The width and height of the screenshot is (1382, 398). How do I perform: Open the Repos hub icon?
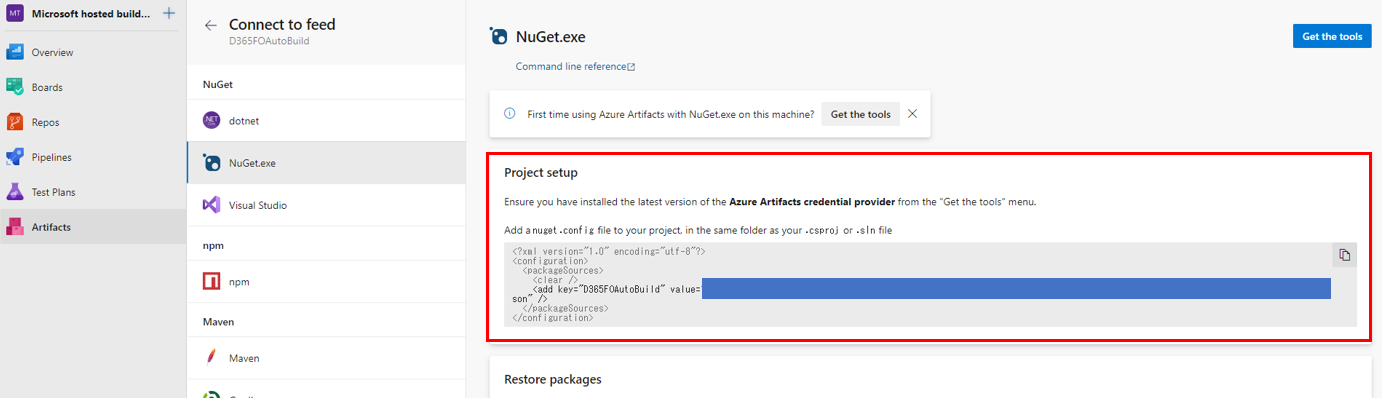pyautogui.click(x=15, y=122)
